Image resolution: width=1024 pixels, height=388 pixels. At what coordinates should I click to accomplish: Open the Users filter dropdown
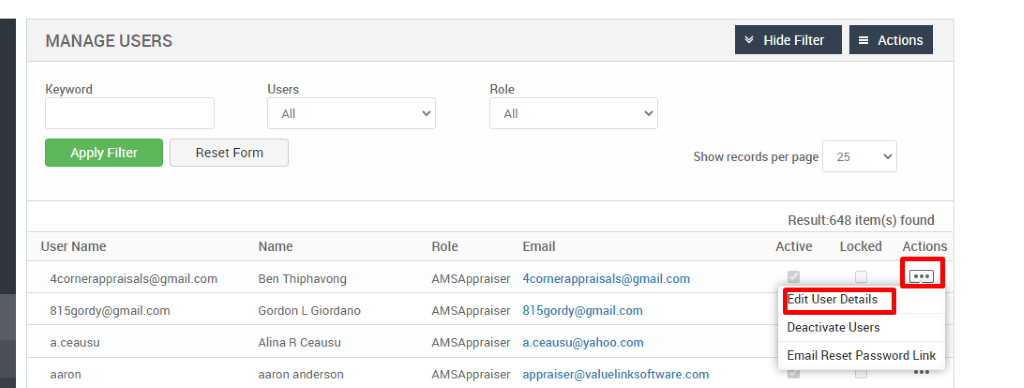click(x=351, y=113)
